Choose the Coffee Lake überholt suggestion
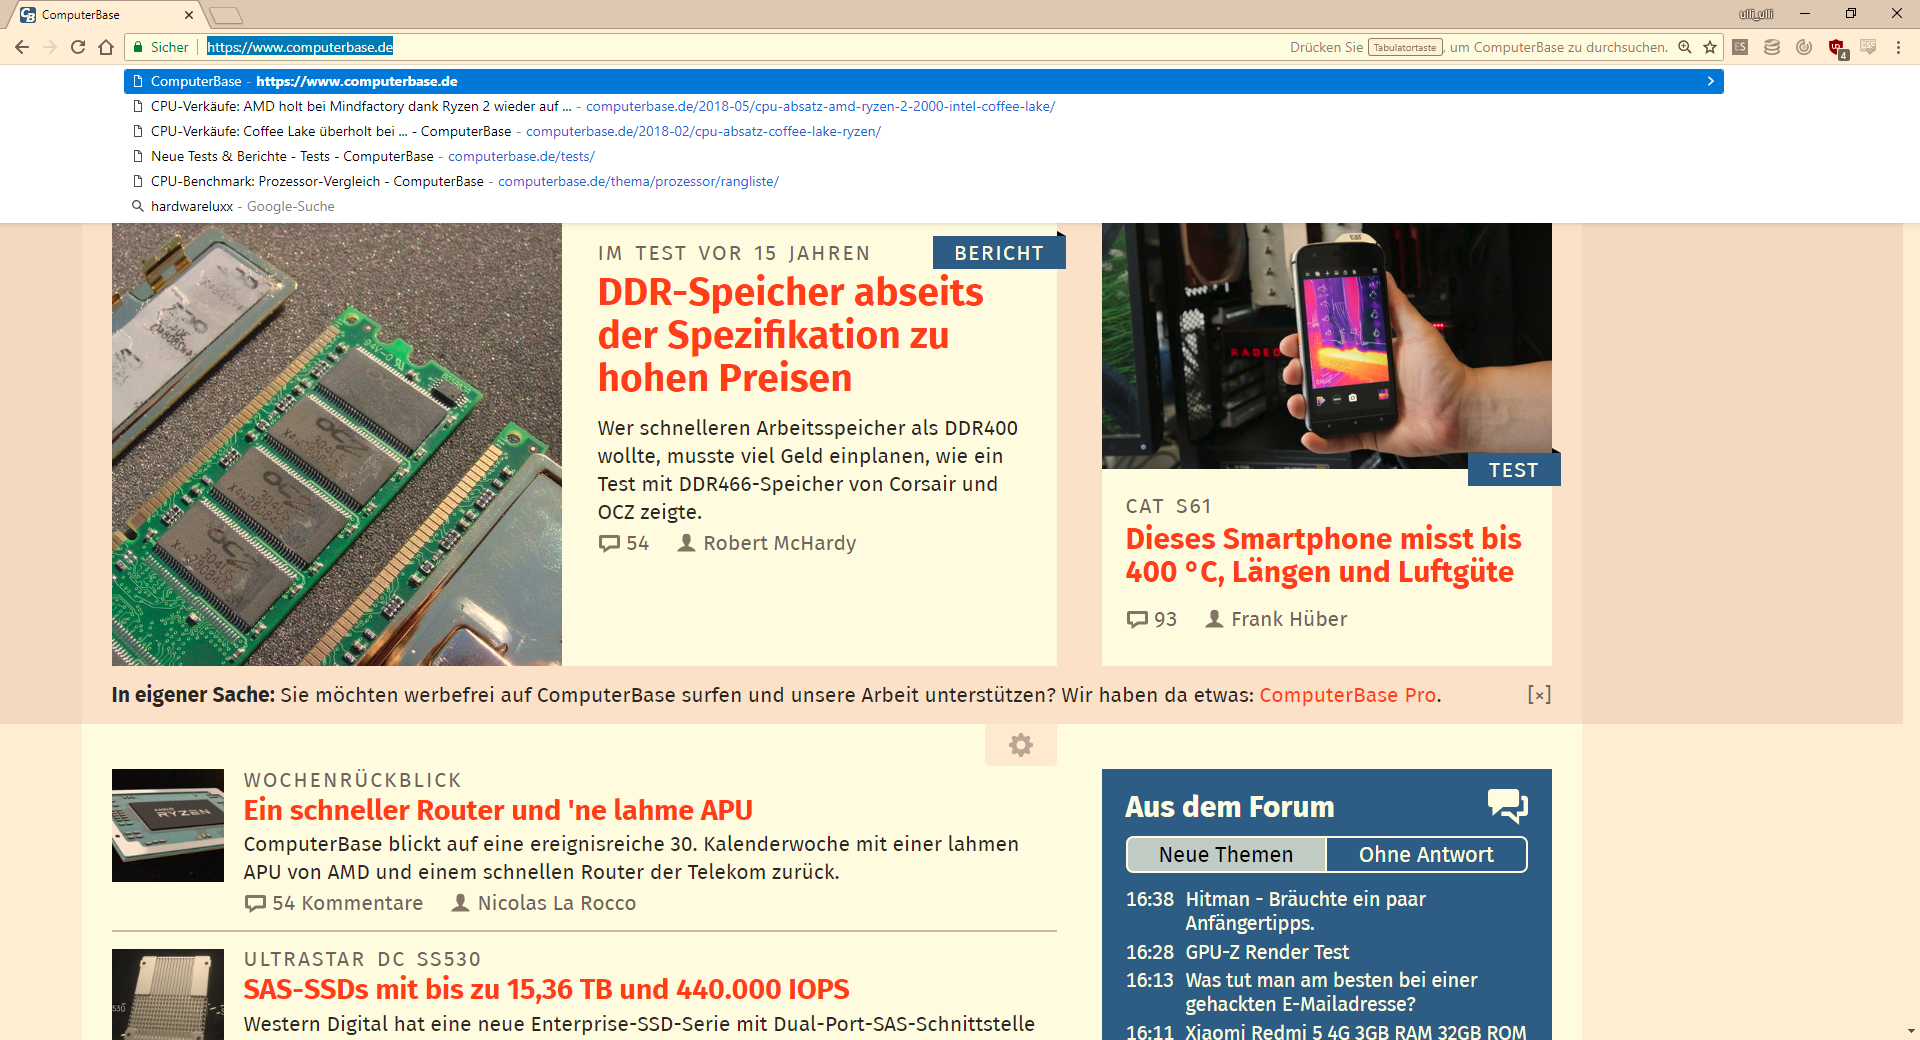This screenshot has height=1040, width=1920. point(924,131)
